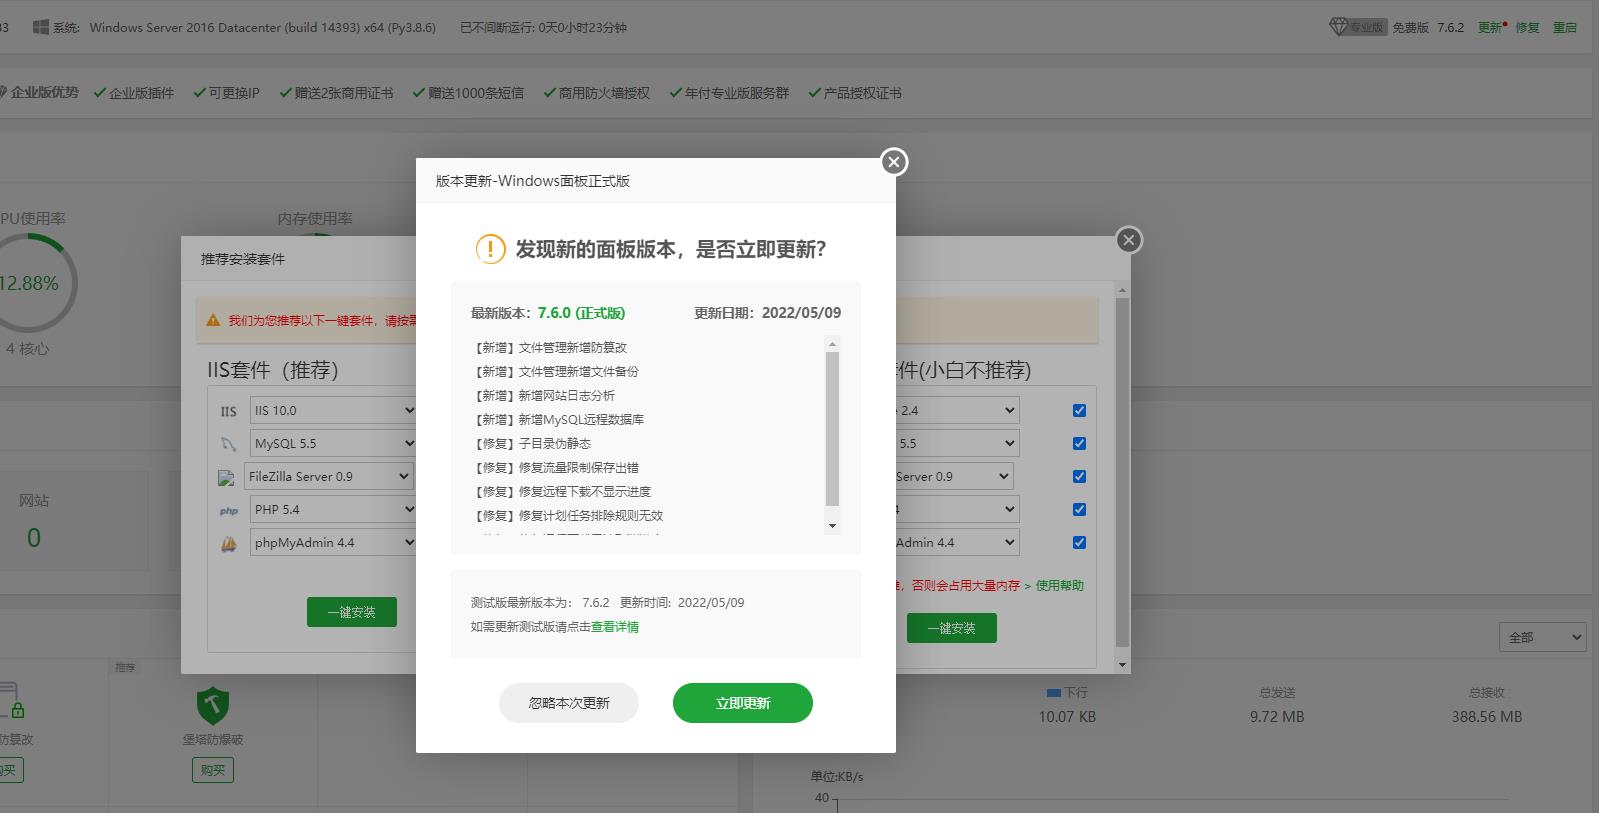This screenshot has height=813, width=1599.
Task: Click the version text 7.6.0 (正式版)
Action: [x=581, y=313]
